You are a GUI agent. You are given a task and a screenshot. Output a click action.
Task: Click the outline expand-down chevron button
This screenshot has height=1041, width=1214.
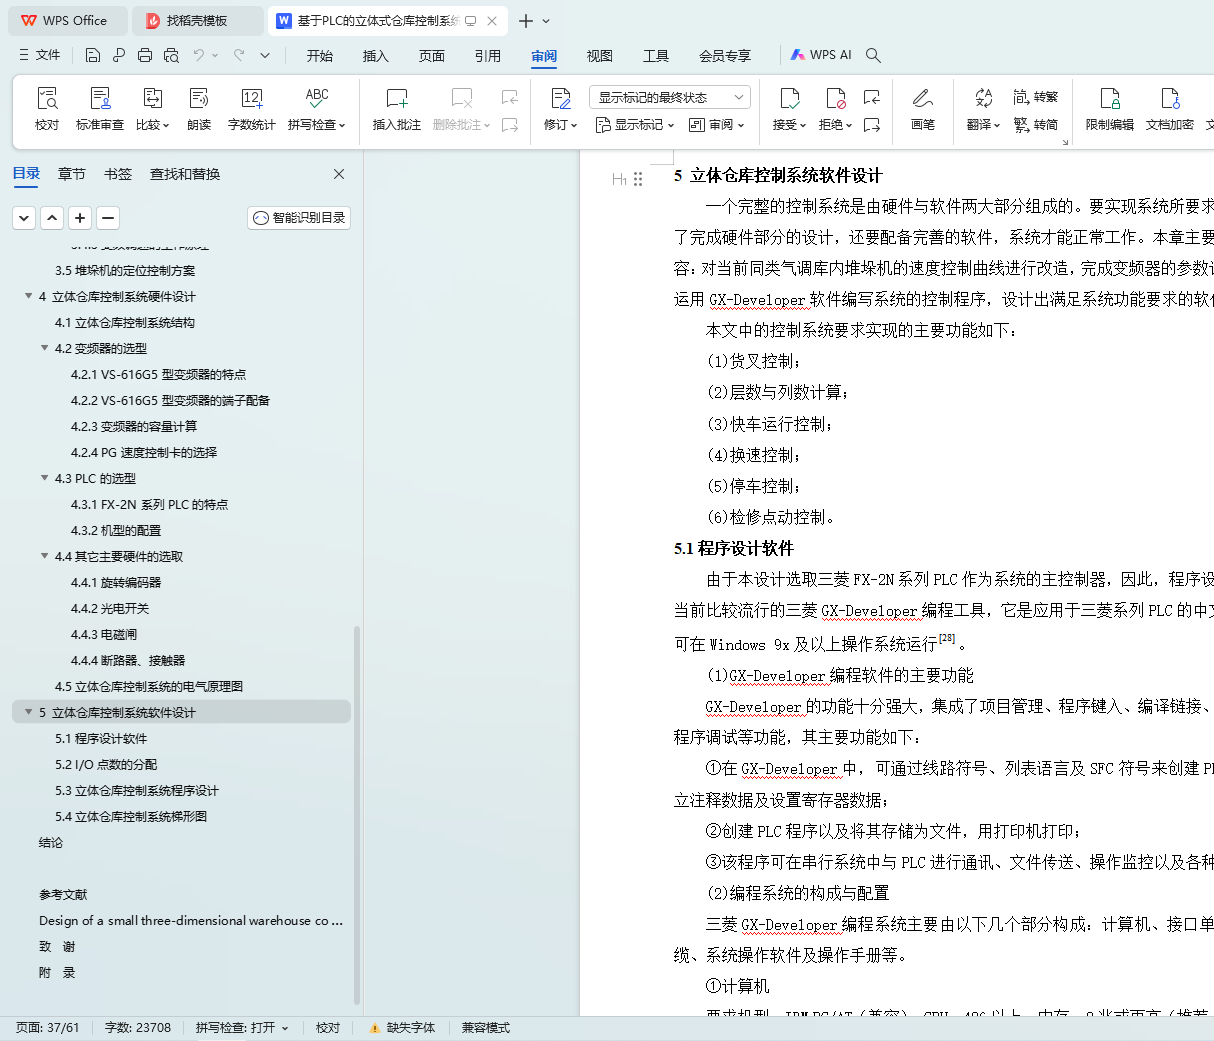click(24, 217)
